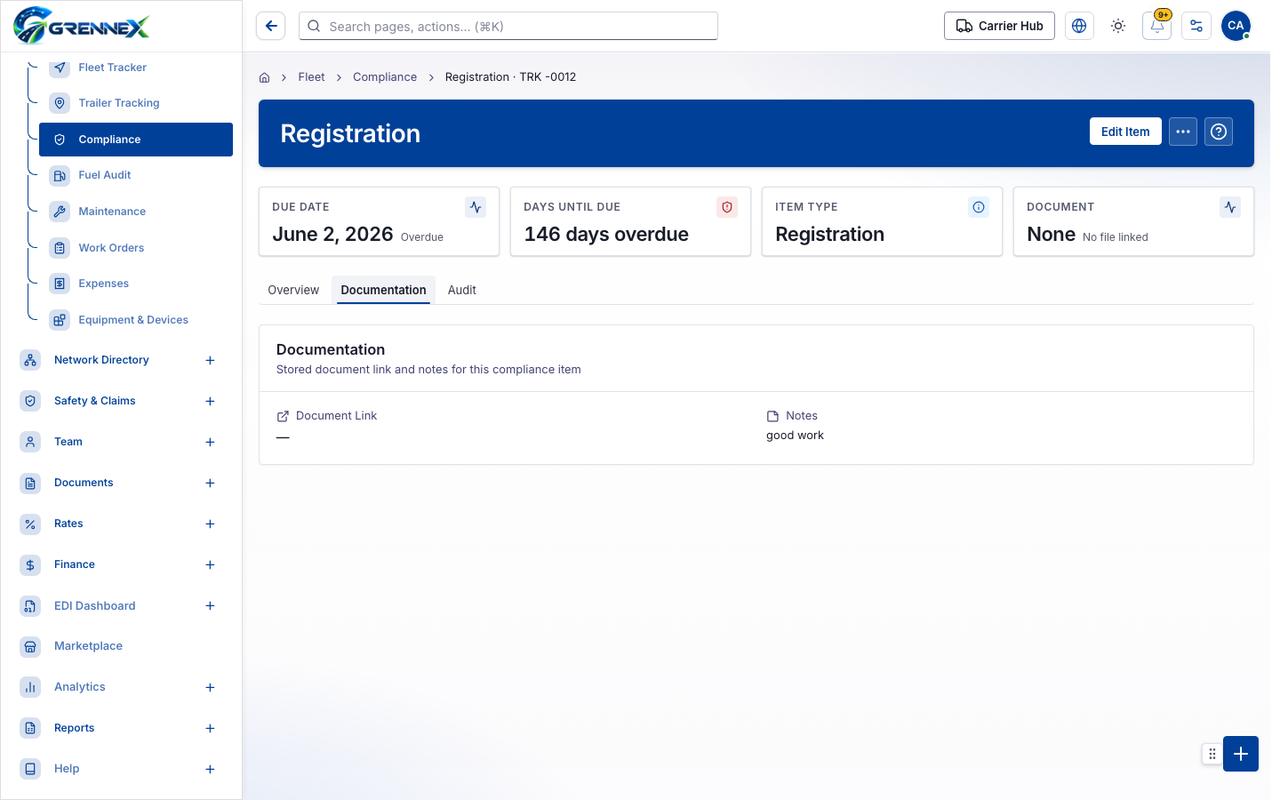Open Fleet Tracker in sidebar
The width and height of the screenshot is (1280, 800).
point(136,67)
